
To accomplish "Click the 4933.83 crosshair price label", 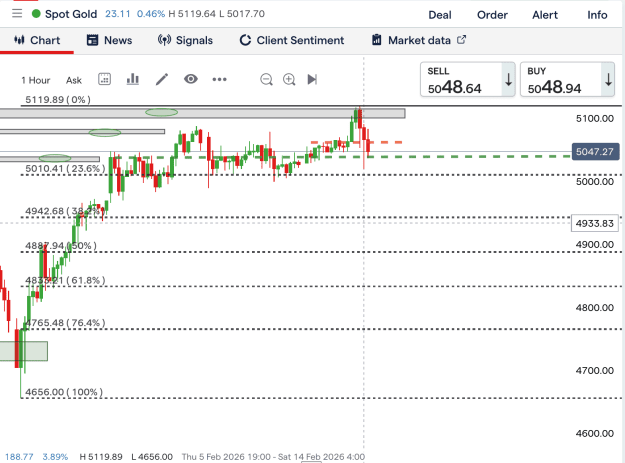I will (595, 223).
